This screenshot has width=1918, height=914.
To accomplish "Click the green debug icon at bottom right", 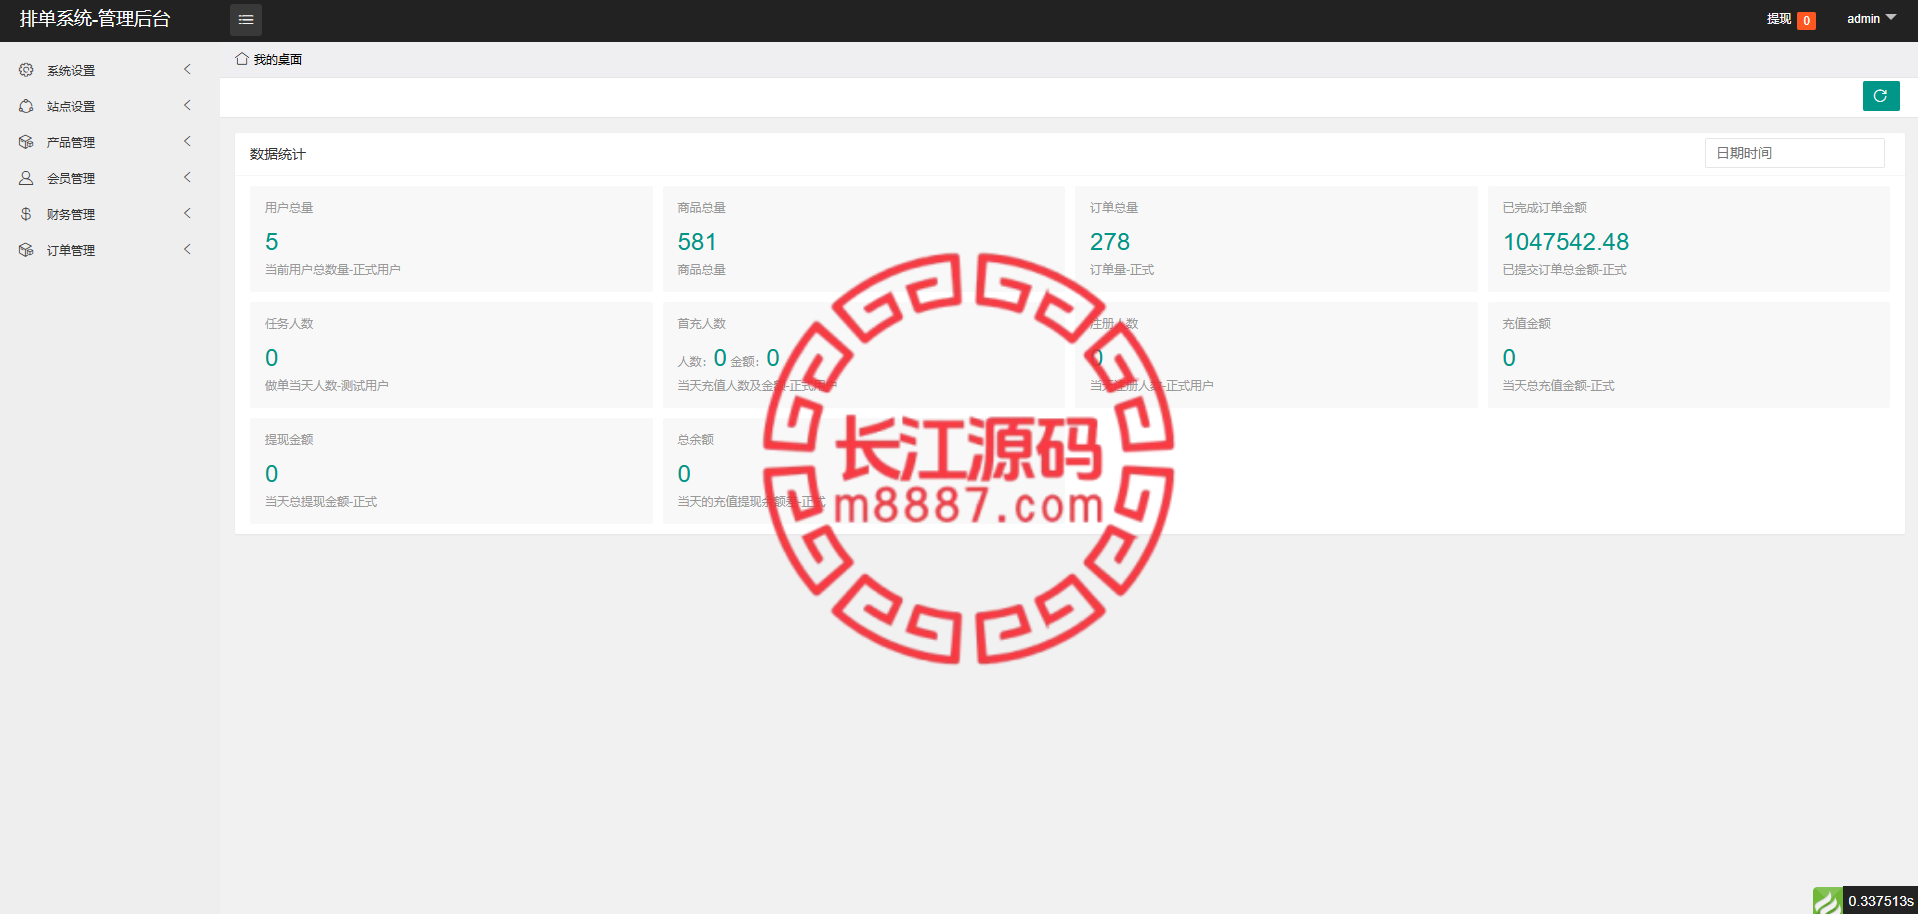I will [x=1827, y=900].
